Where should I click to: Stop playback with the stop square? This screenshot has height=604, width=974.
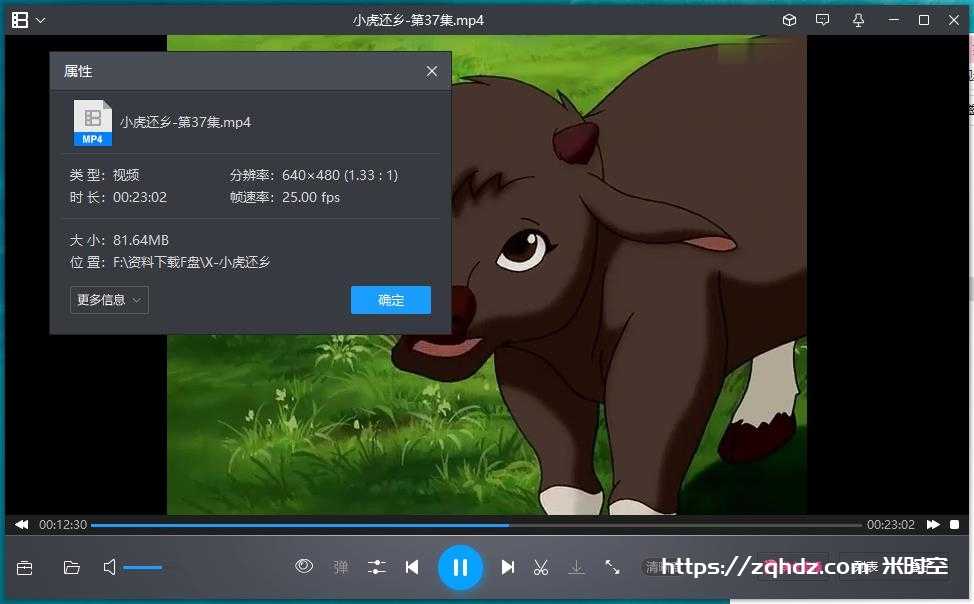(x=955, y=524)
